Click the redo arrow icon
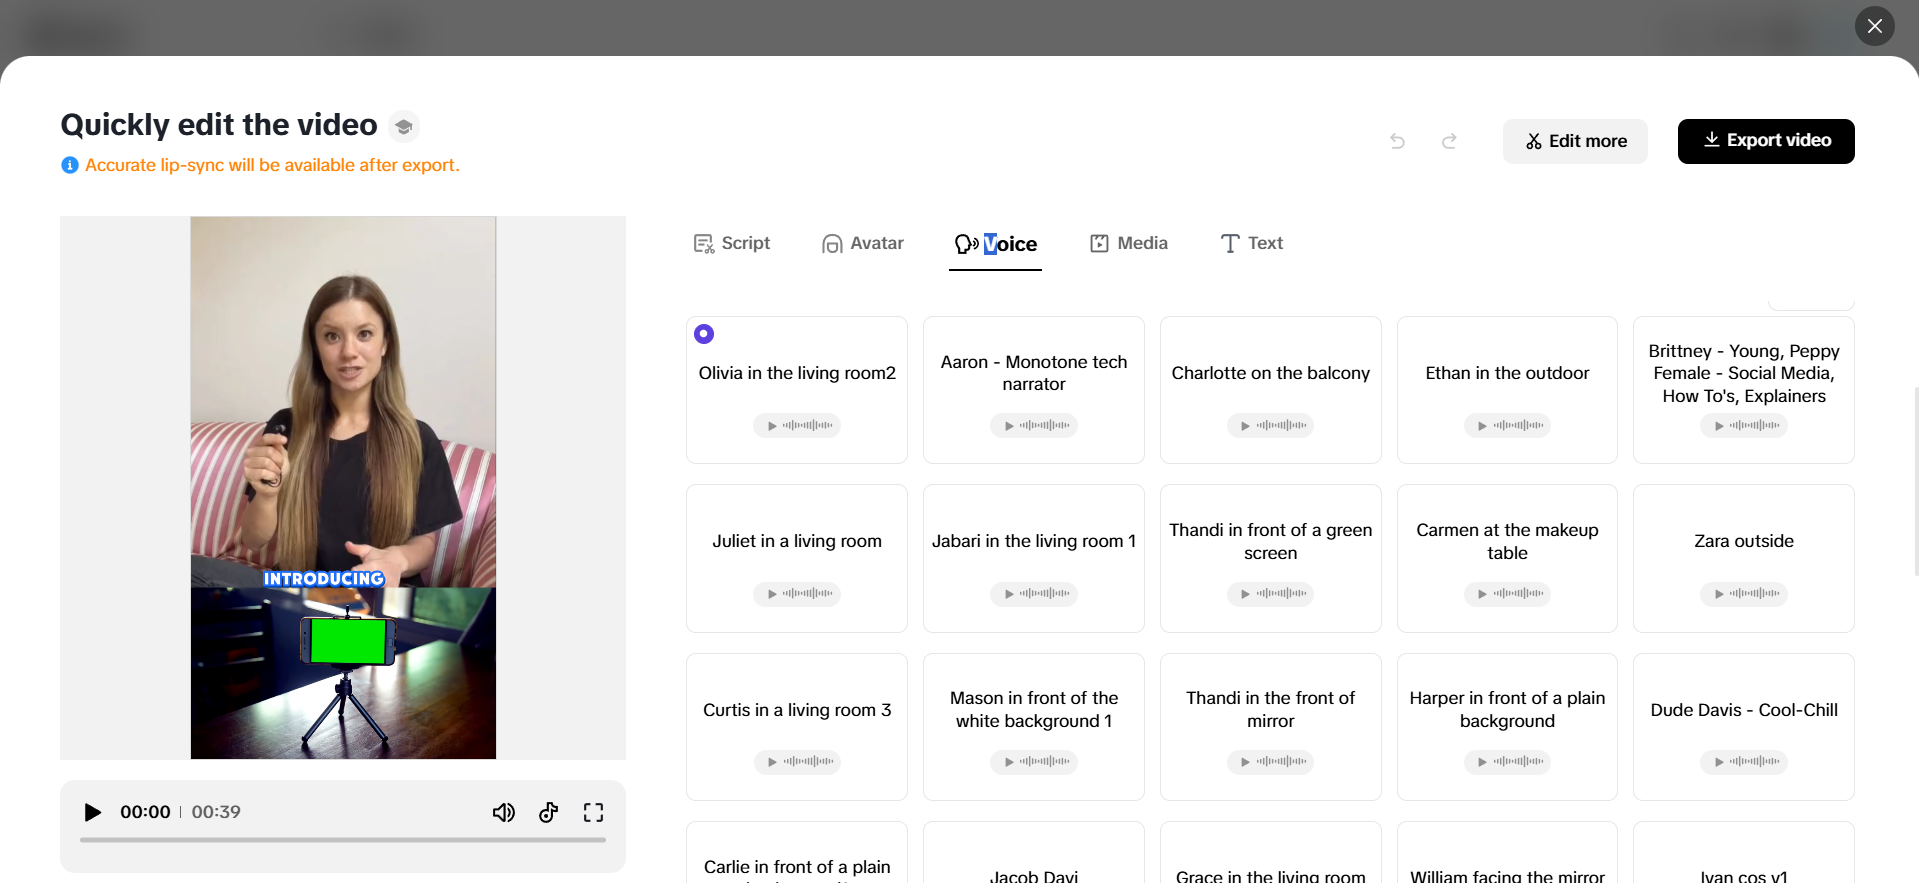Screen dimensions: 1919x891 (1449, 141)
